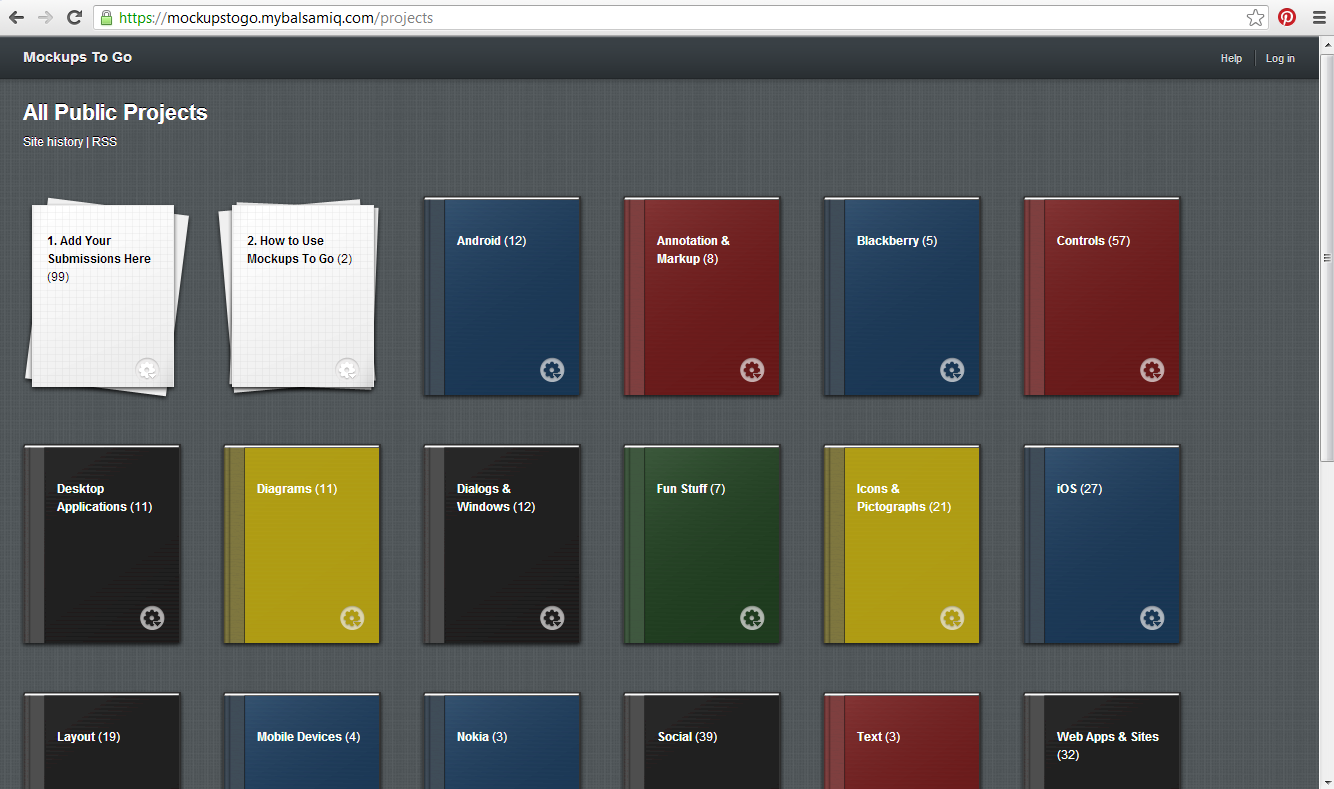Click the flower icon on Icons & Pictographs book

point(952,618)
